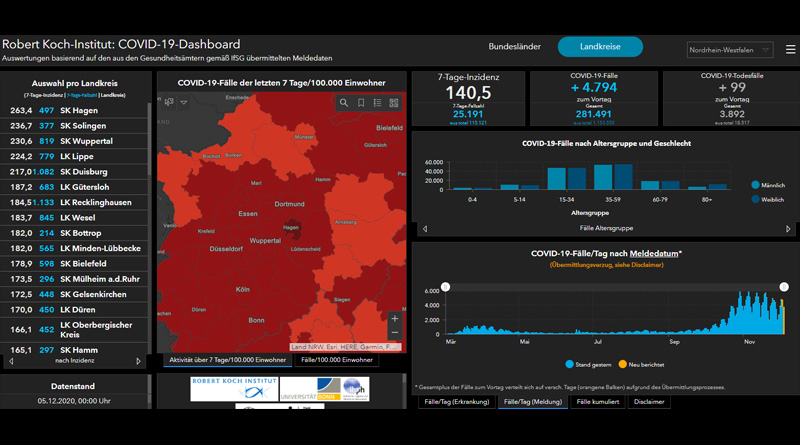Show next age group chart

[788, 229]
